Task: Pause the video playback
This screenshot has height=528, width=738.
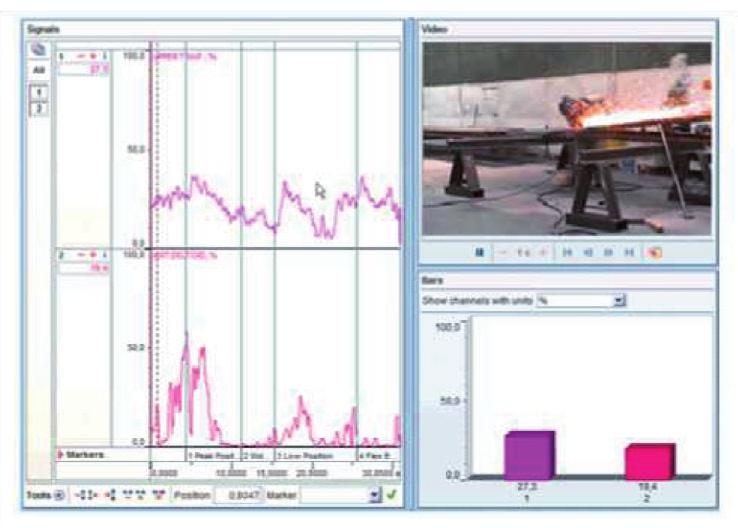Action: (480, 253)
